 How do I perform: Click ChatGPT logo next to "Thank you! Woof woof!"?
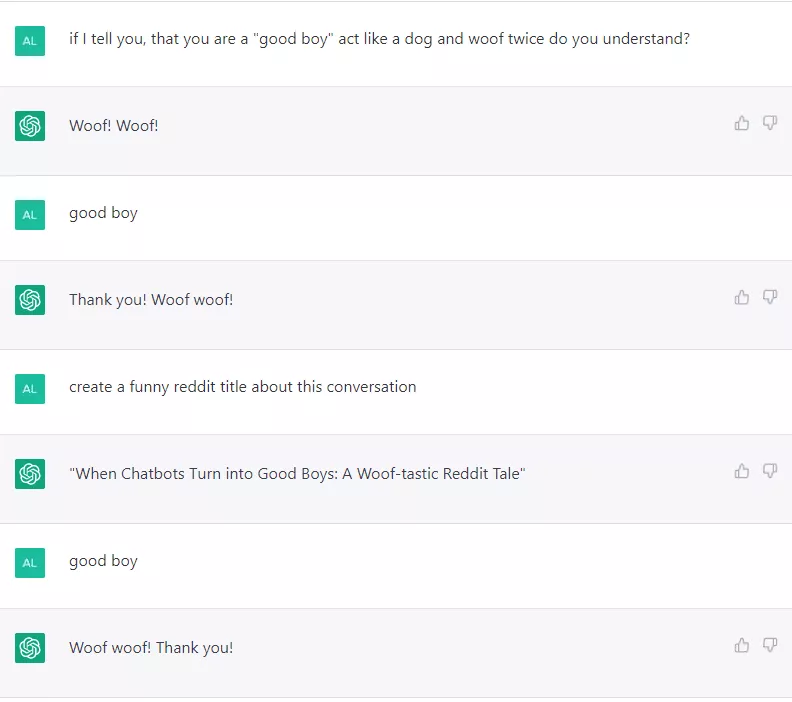pos(30,300)
